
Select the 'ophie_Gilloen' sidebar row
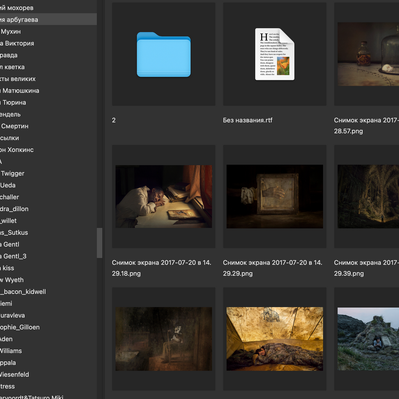tap(48, 327)
